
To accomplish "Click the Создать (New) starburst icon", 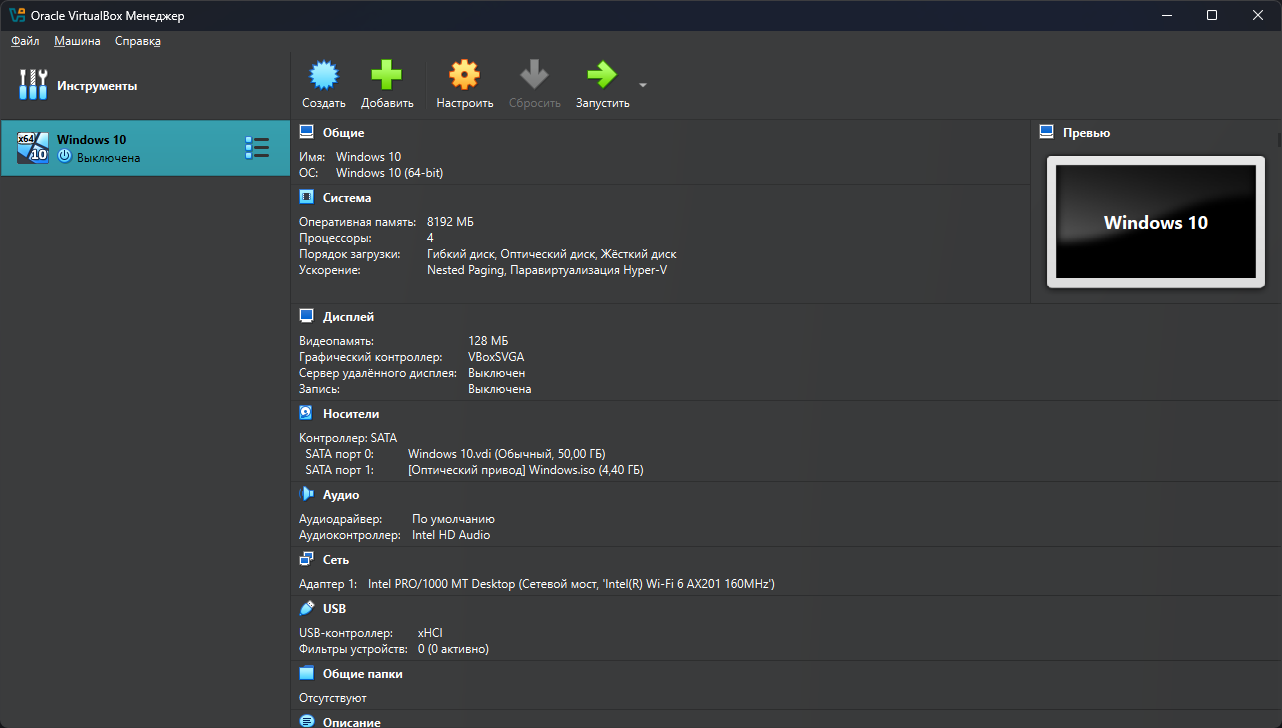I will tap(324, 75).
